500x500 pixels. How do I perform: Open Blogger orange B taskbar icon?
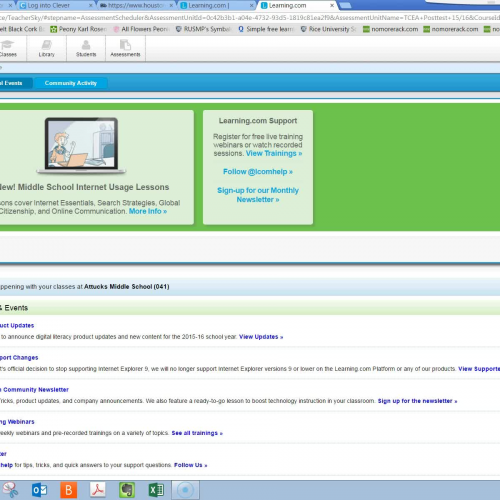[x=69, y=490]
